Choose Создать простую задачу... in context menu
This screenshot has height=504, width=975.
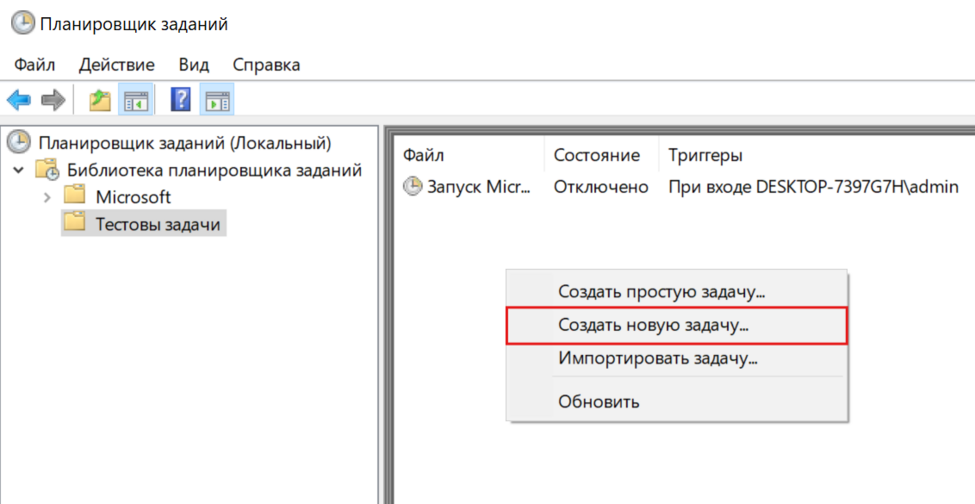pyautogui.click(x=661, y=293)
